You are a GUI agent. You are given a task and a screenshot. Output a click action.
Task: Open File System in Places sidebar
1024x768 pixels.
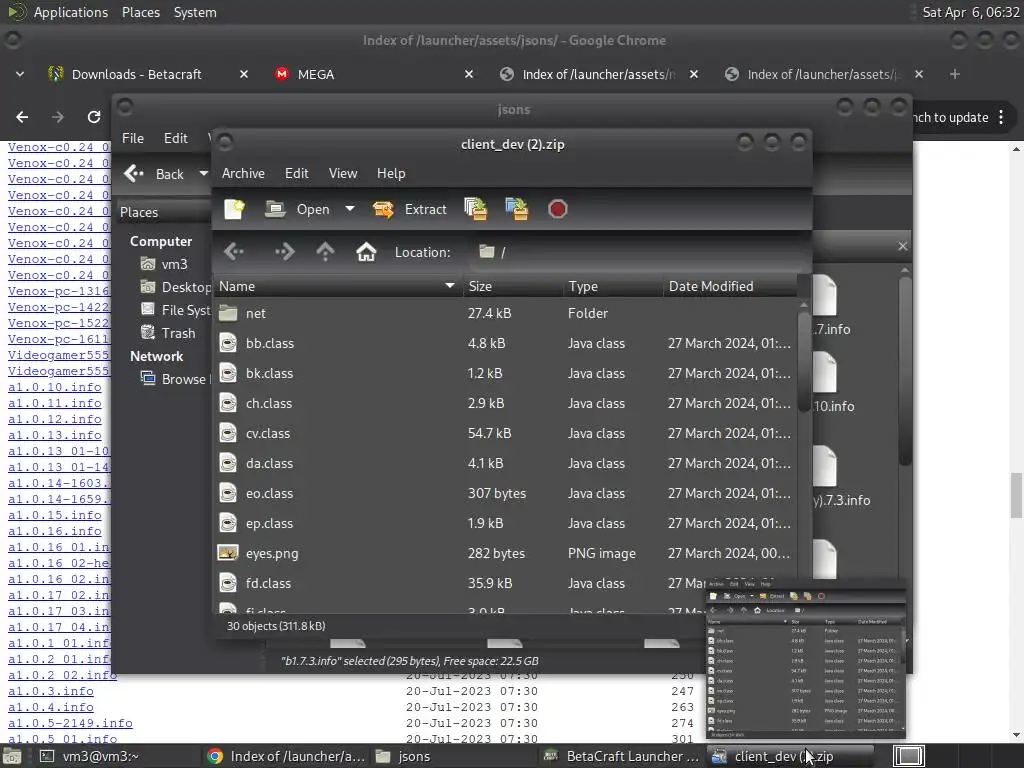176,310
